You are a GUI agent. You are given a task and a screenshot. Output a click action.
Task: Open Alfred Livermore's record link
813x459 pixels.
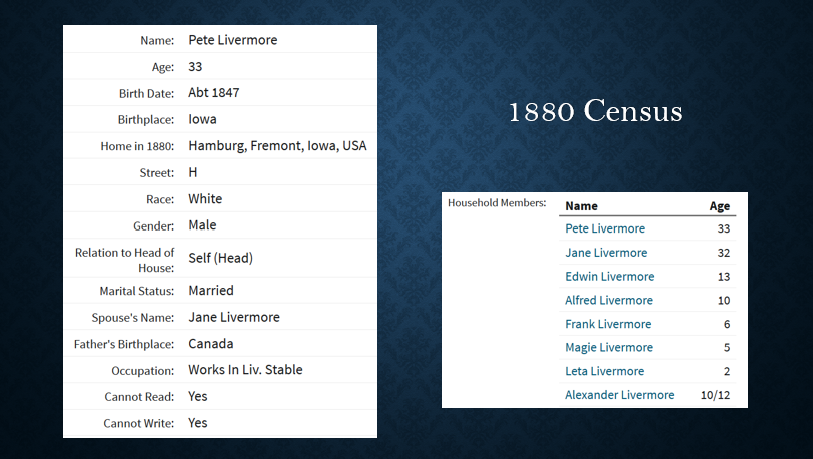pyautogui.click(x=609, y=300)
